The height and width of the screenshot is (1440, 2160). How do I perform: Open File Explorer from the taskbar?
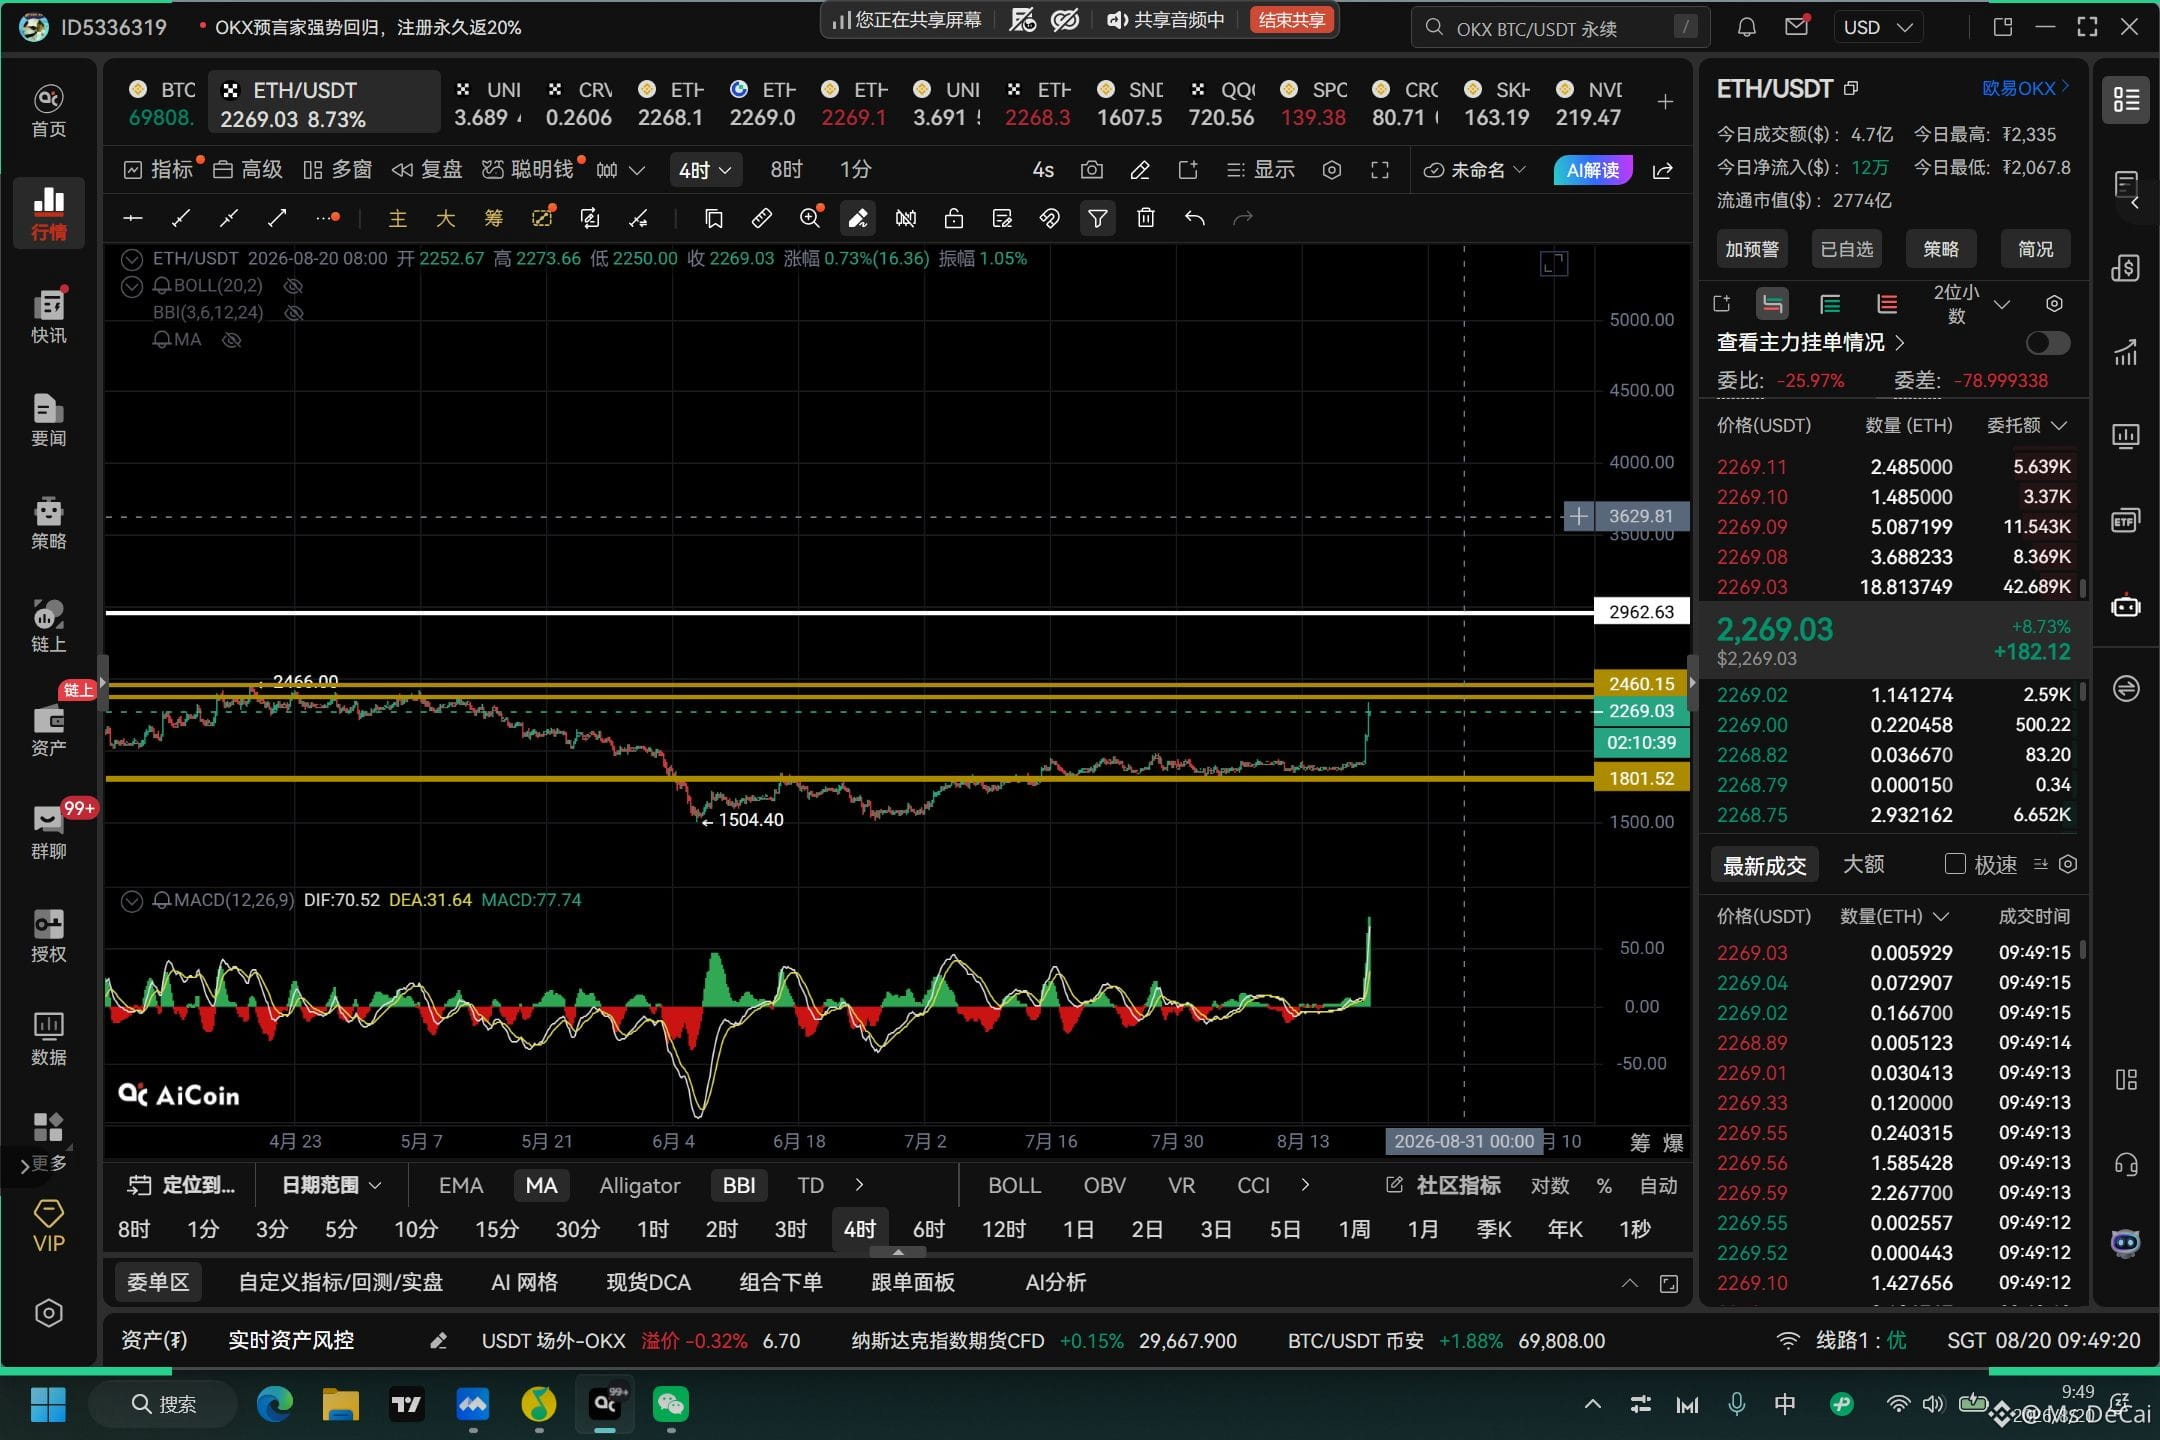click(x=340, y=1404)
